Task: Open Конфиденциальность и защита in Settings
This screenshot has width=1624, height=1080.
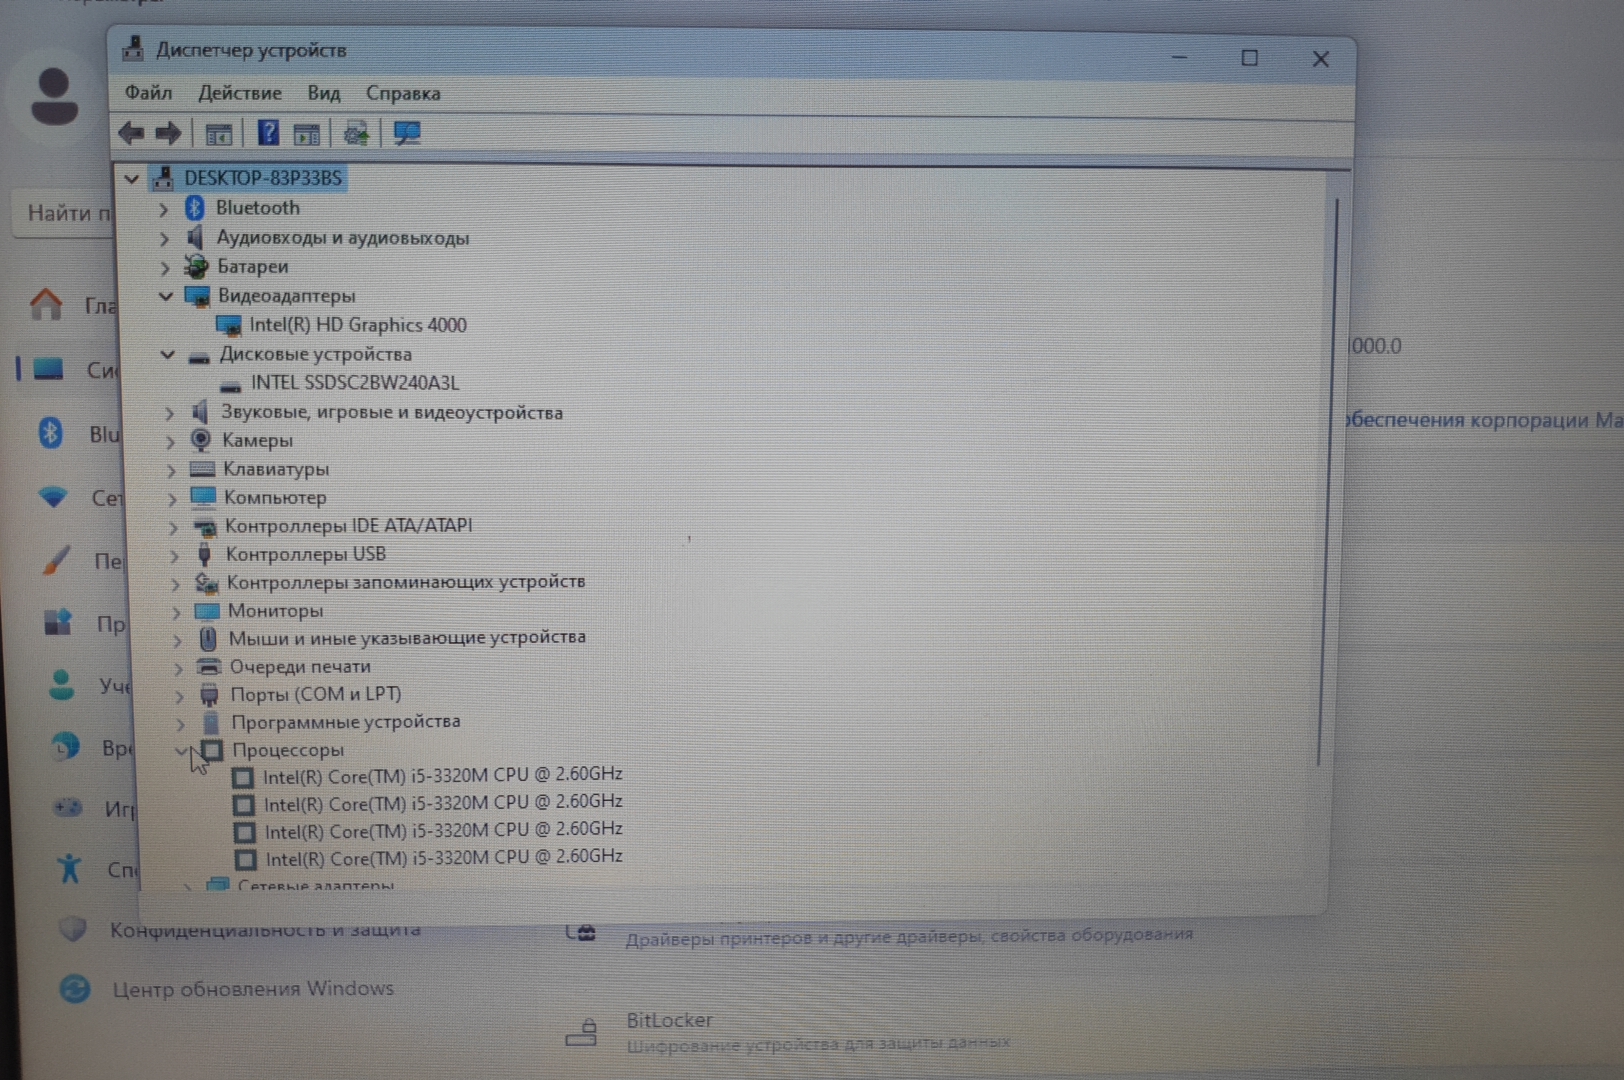Action: pyautogui.click(x=266, y=930)
